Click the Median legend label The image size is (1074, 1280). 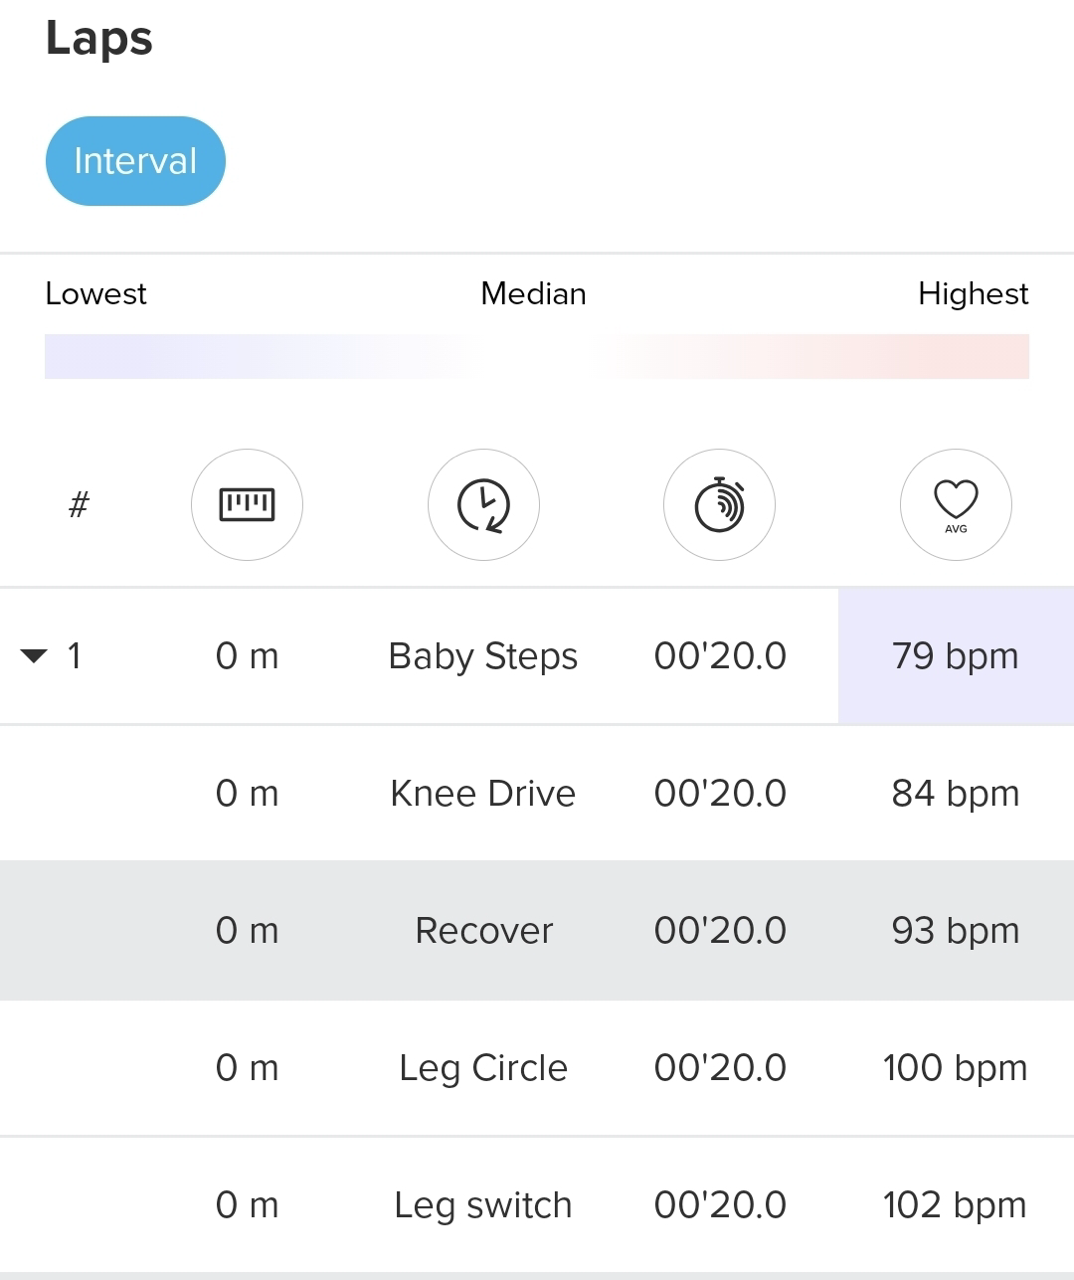[533, 294]
